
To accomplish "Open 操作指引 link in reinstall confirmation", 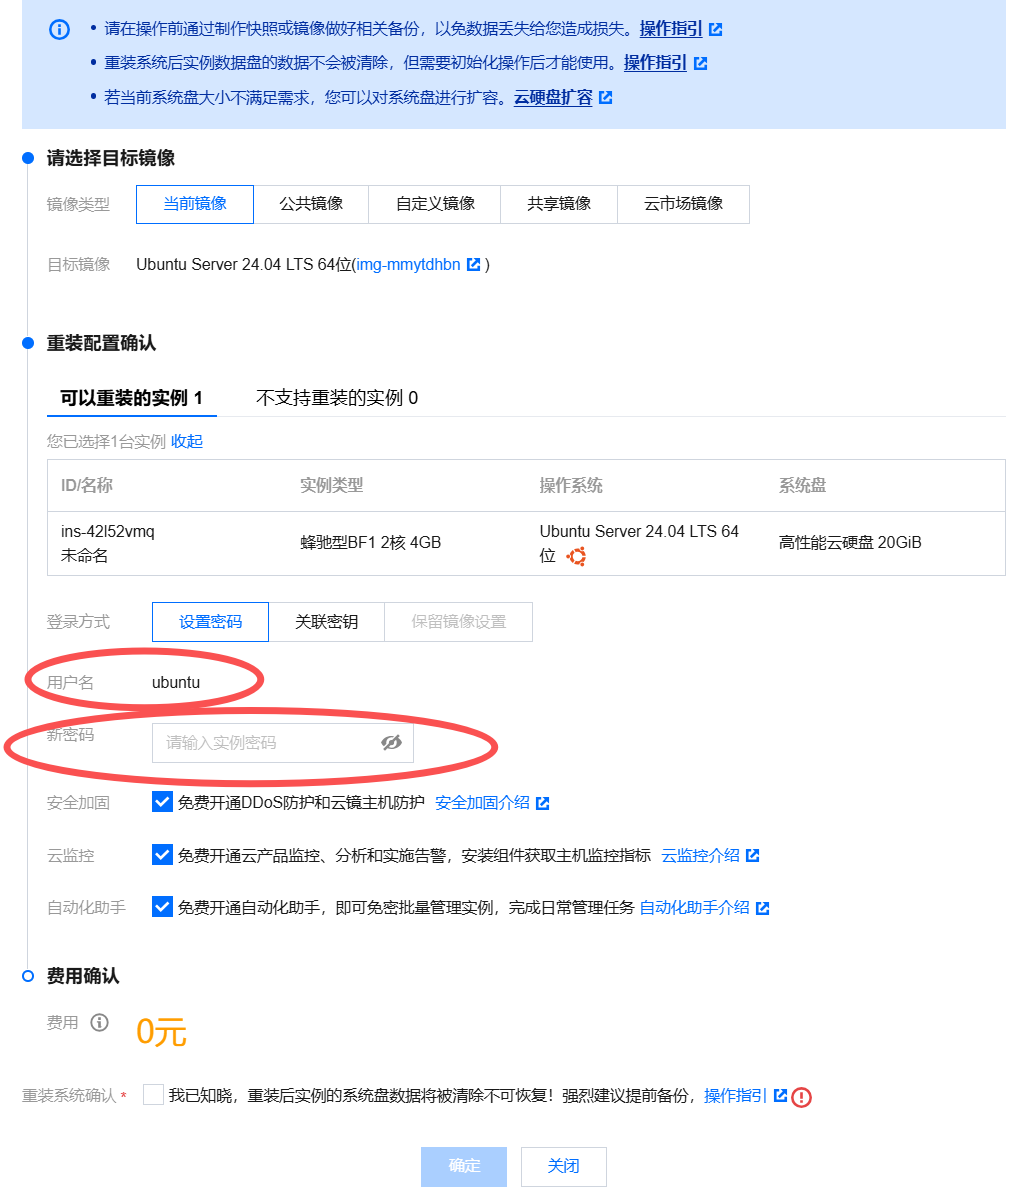I will pyautogui.click(x=735, y=1095).
